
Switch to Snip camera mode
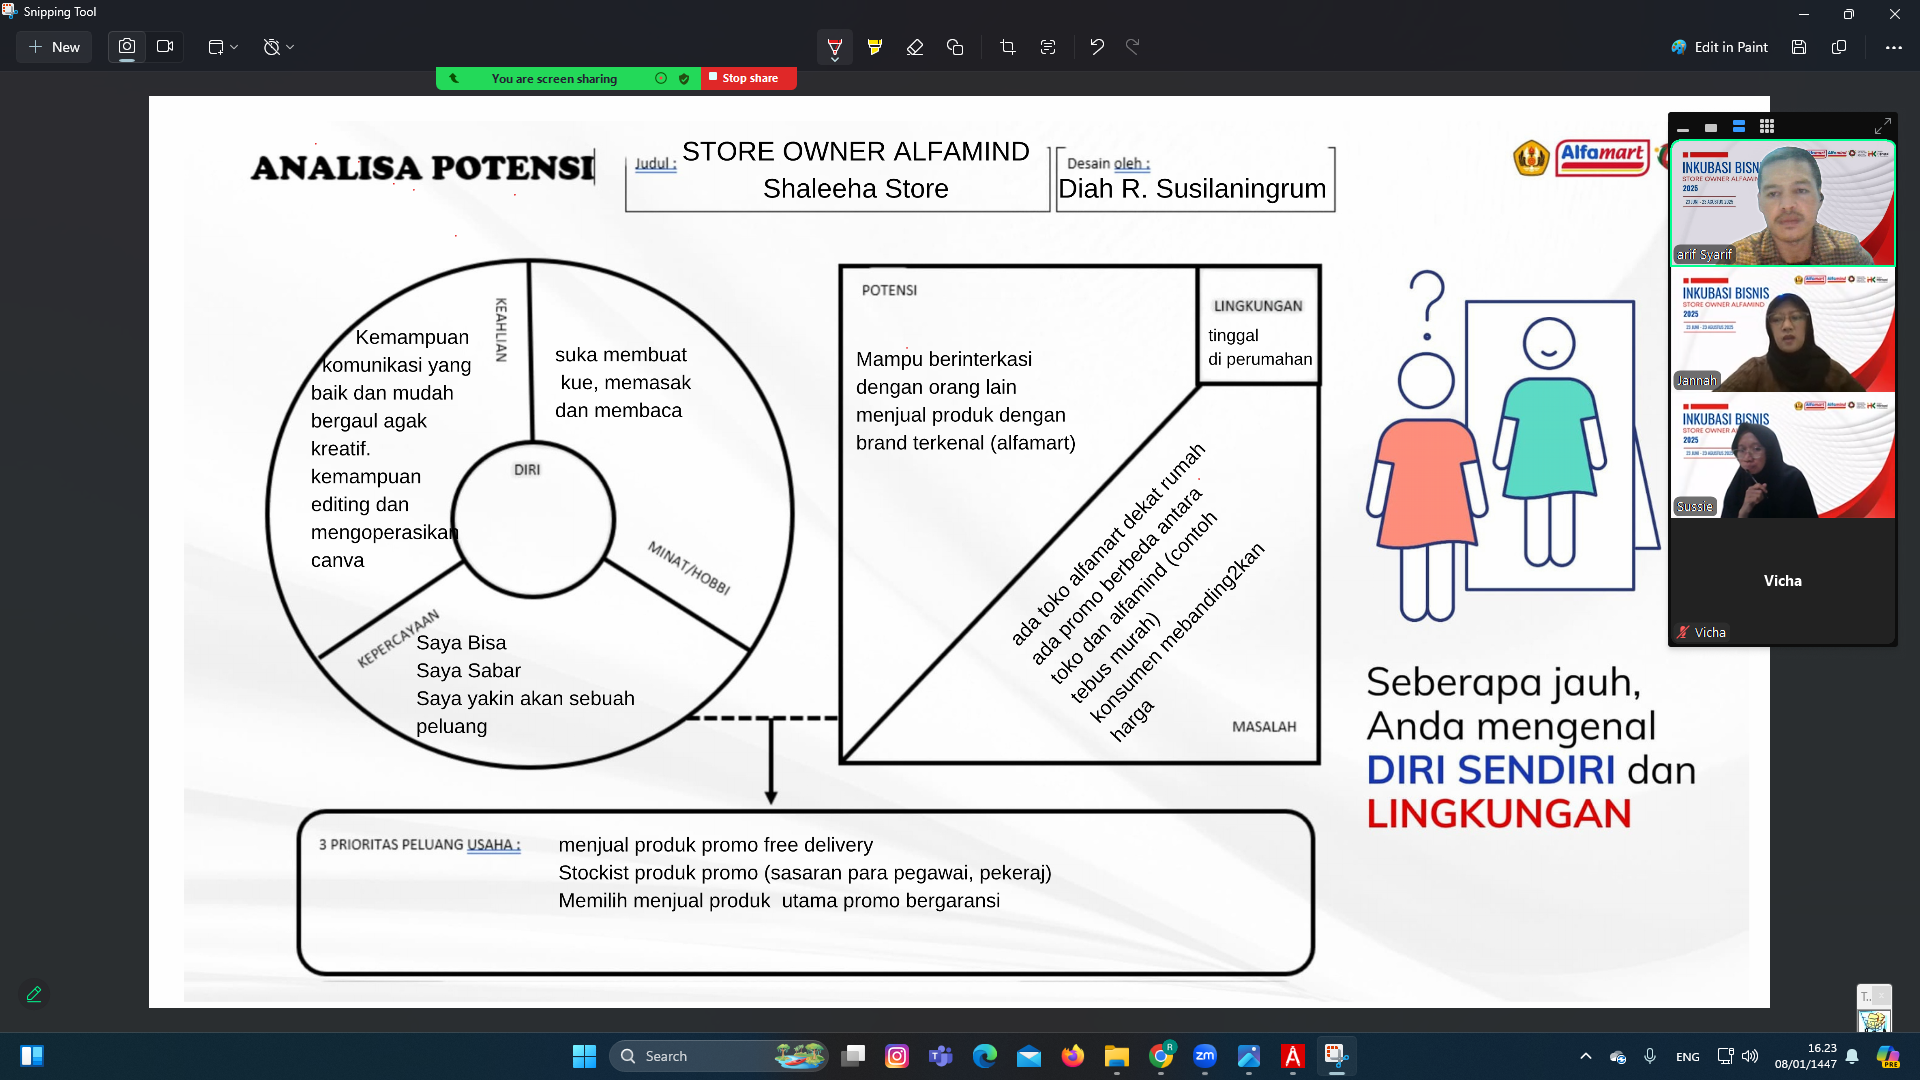[127, 47]
